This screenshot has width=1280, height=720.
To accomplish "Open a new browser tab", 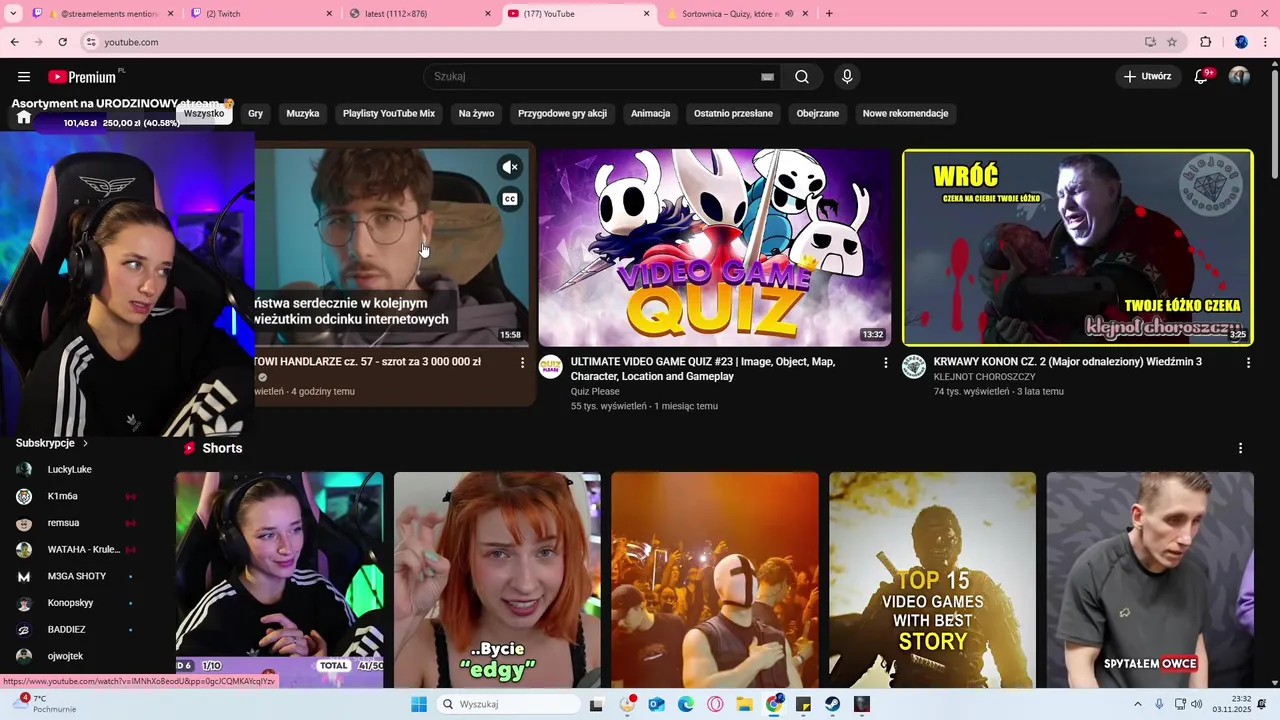I will [829, 13].
